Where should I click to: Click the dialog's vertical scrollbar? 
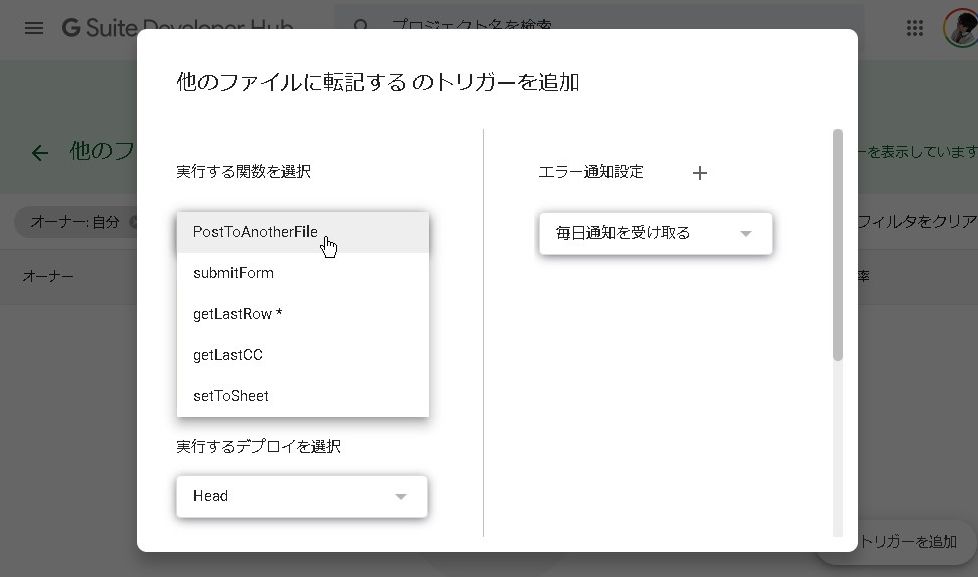[x=838, y=245]
